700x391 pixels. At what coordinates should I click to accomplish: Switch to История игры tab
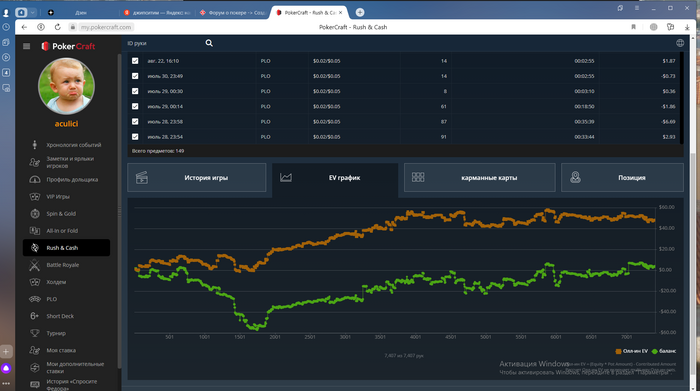pos(196,178)
